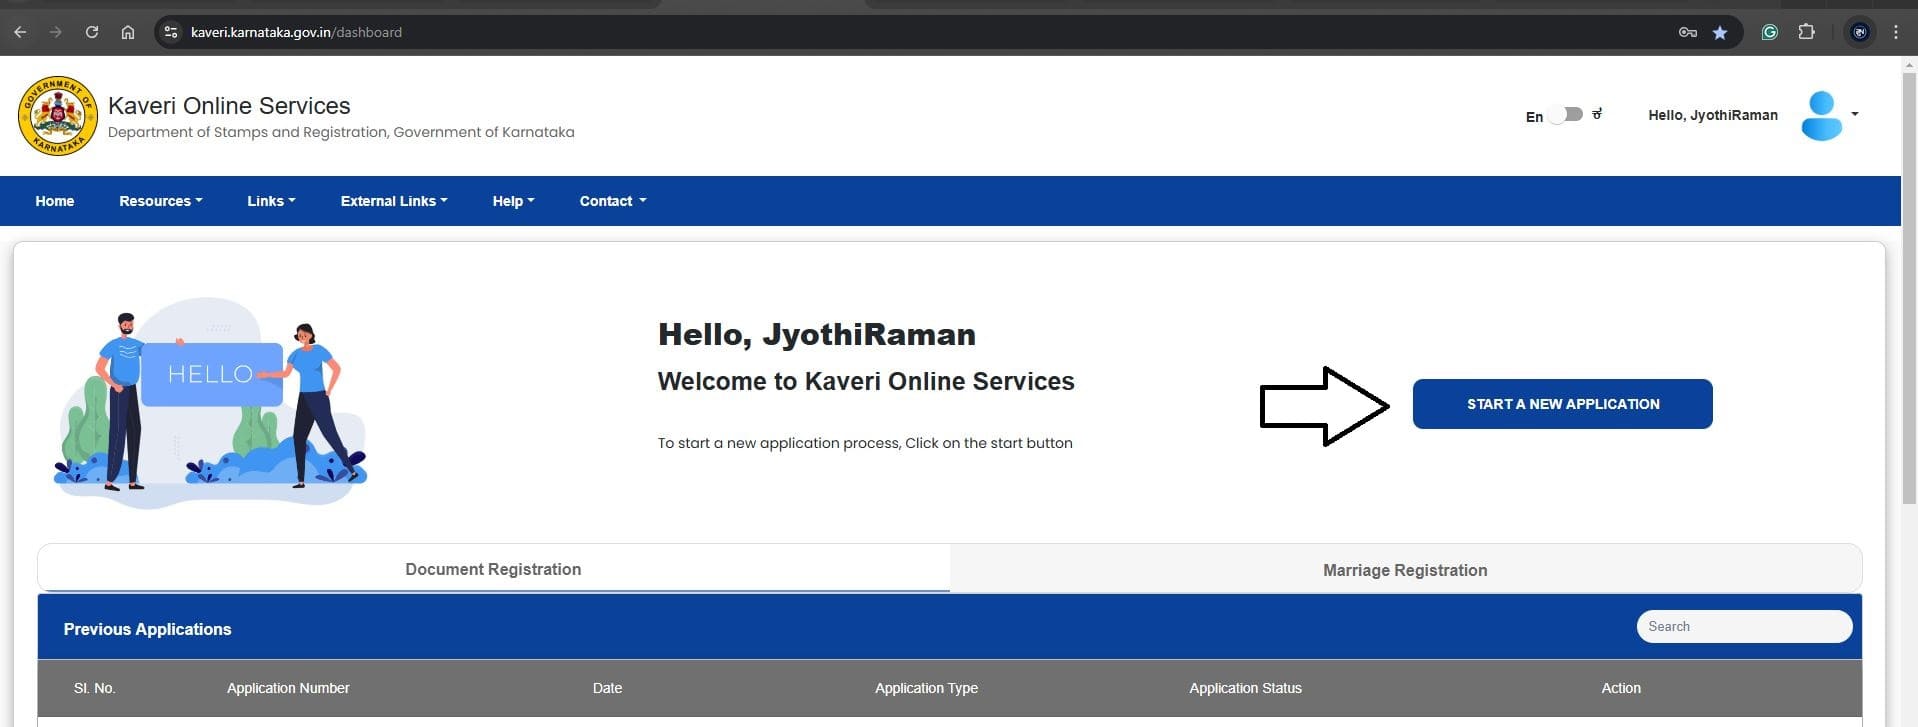This screenshot has height=727, width=1918.
Task: Expand the External Links dropdown
Action: click(x=393, y=201)
